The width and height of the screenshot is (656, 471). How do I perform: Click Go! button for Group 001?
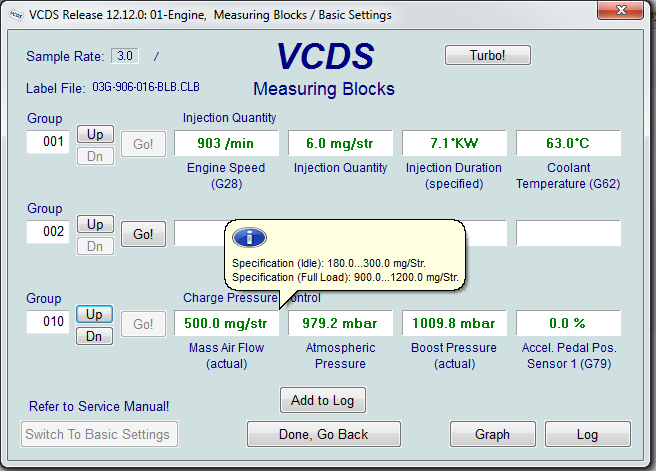(144, 144)
